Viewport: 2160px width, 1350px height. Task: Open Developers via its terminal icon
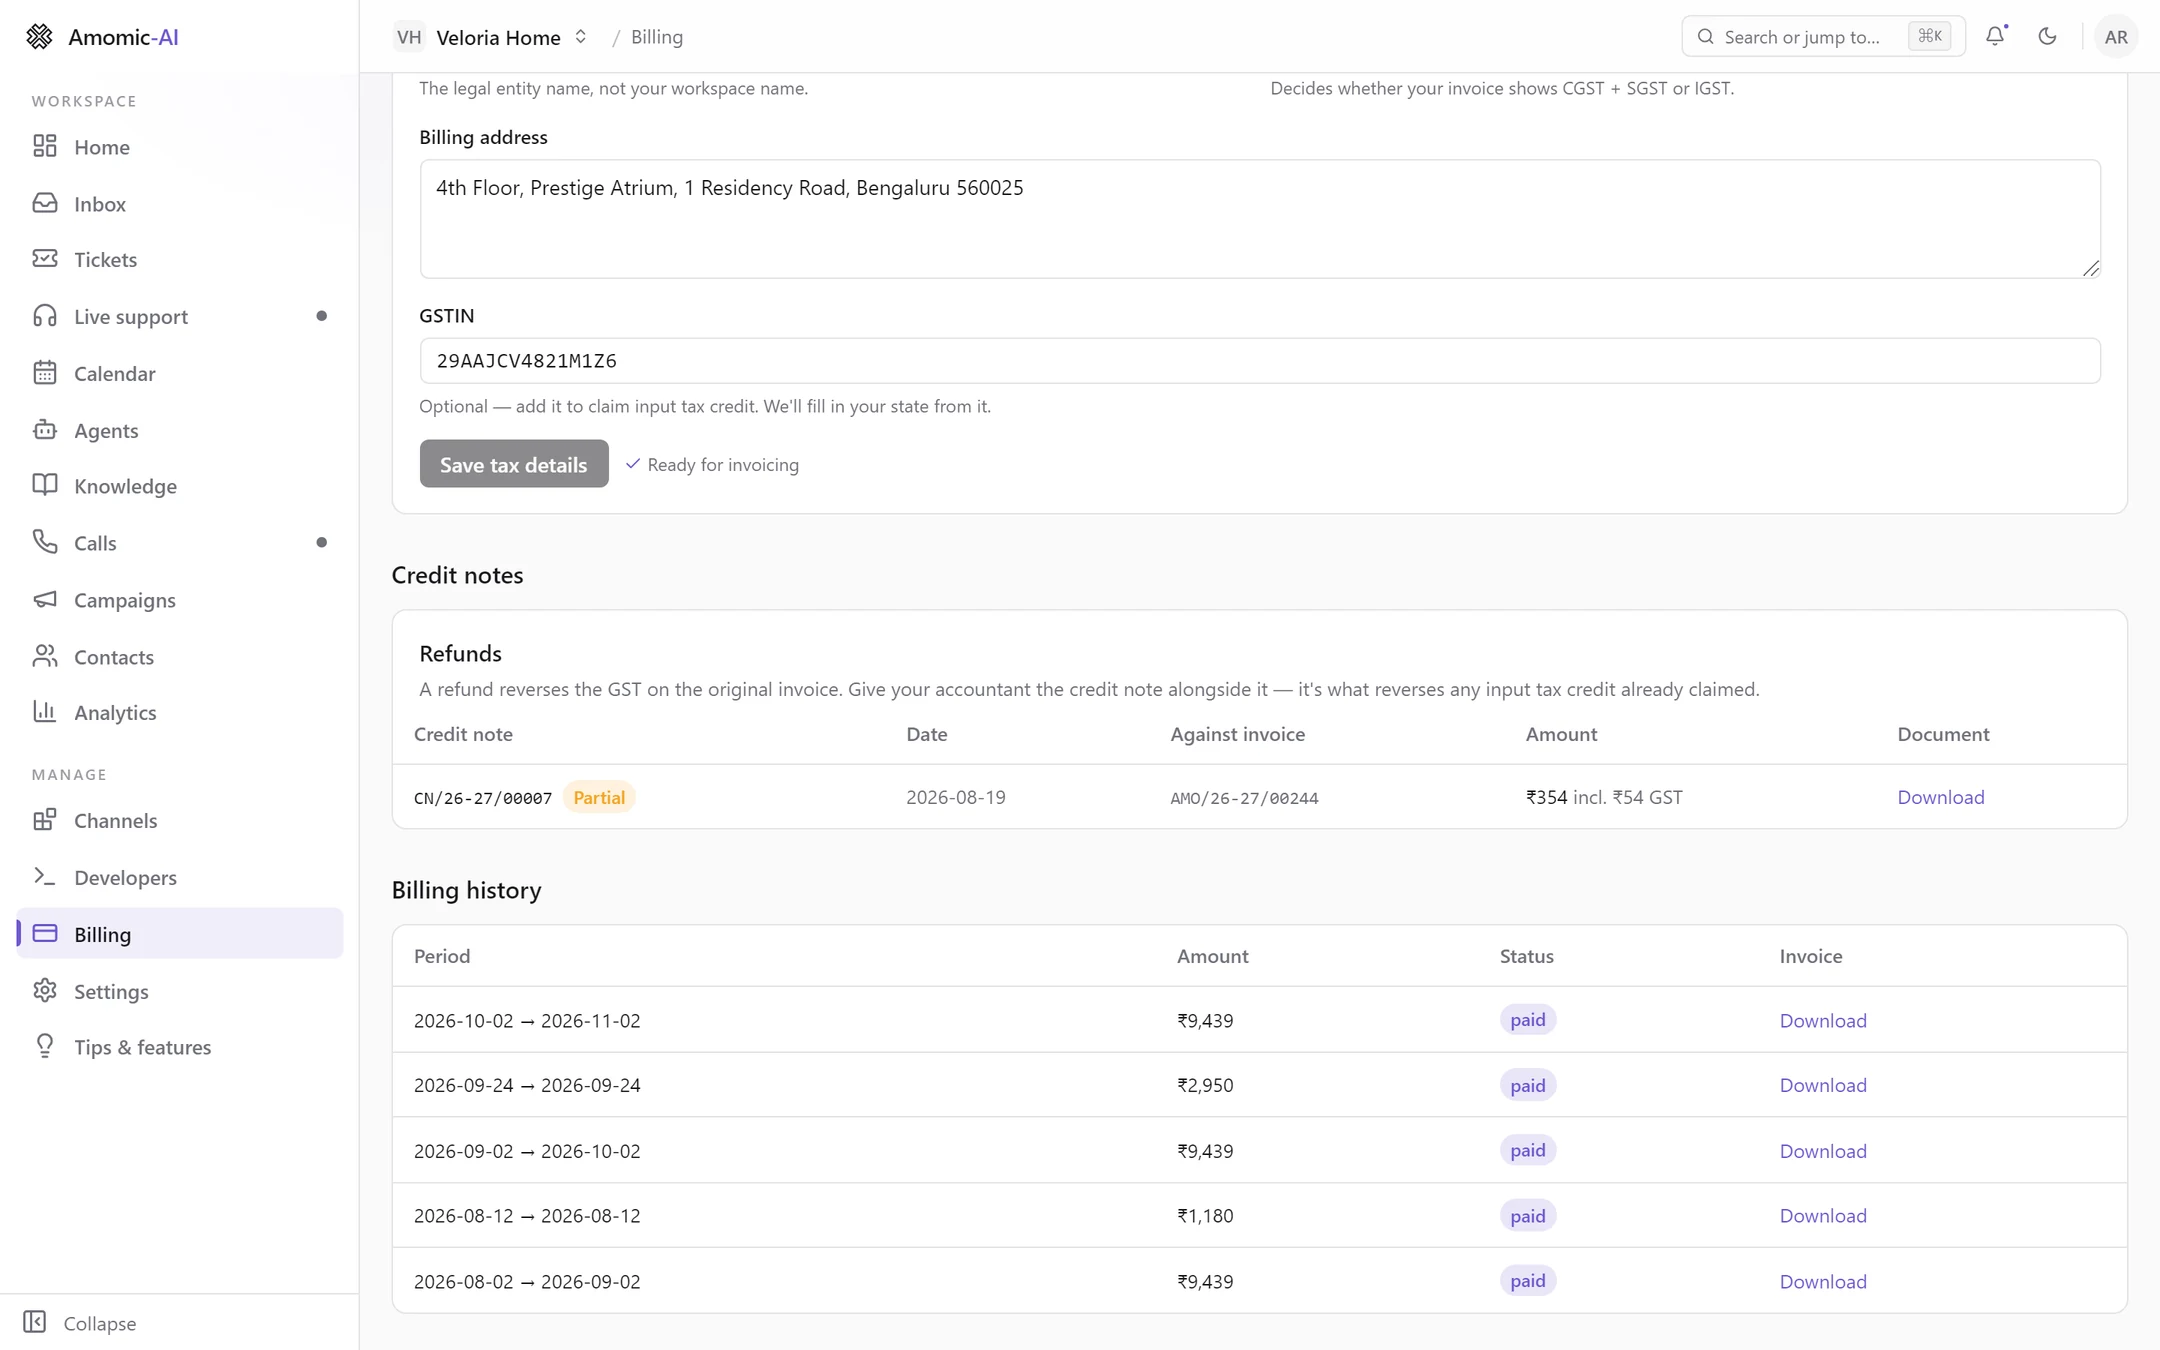tap(45, 877)
